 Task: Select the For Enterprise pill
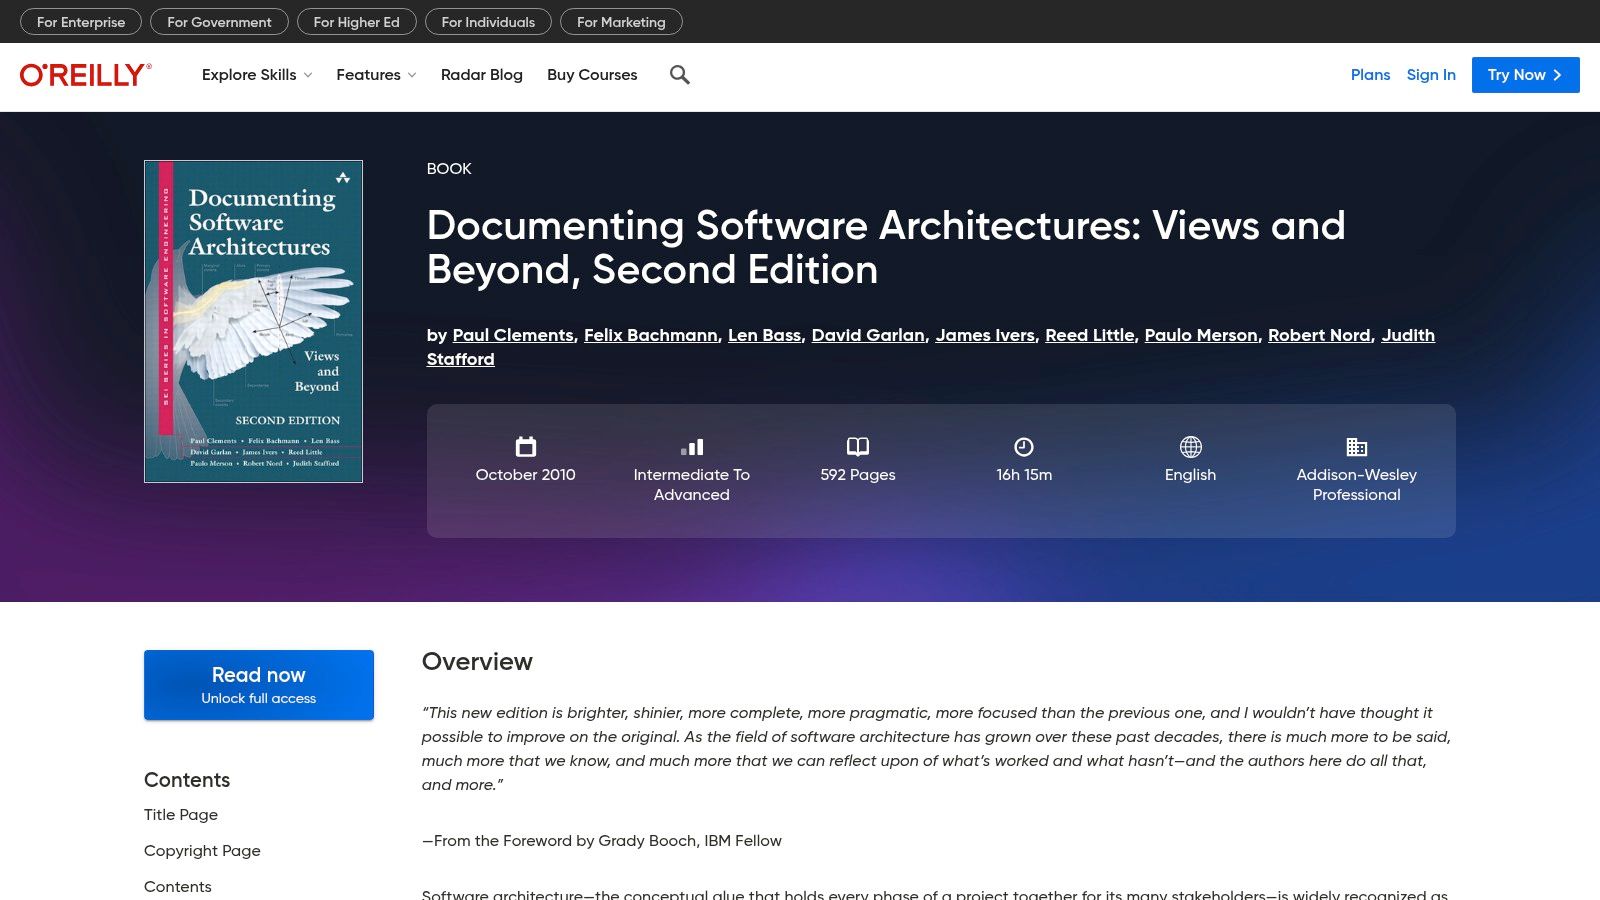tap(81, 22)
